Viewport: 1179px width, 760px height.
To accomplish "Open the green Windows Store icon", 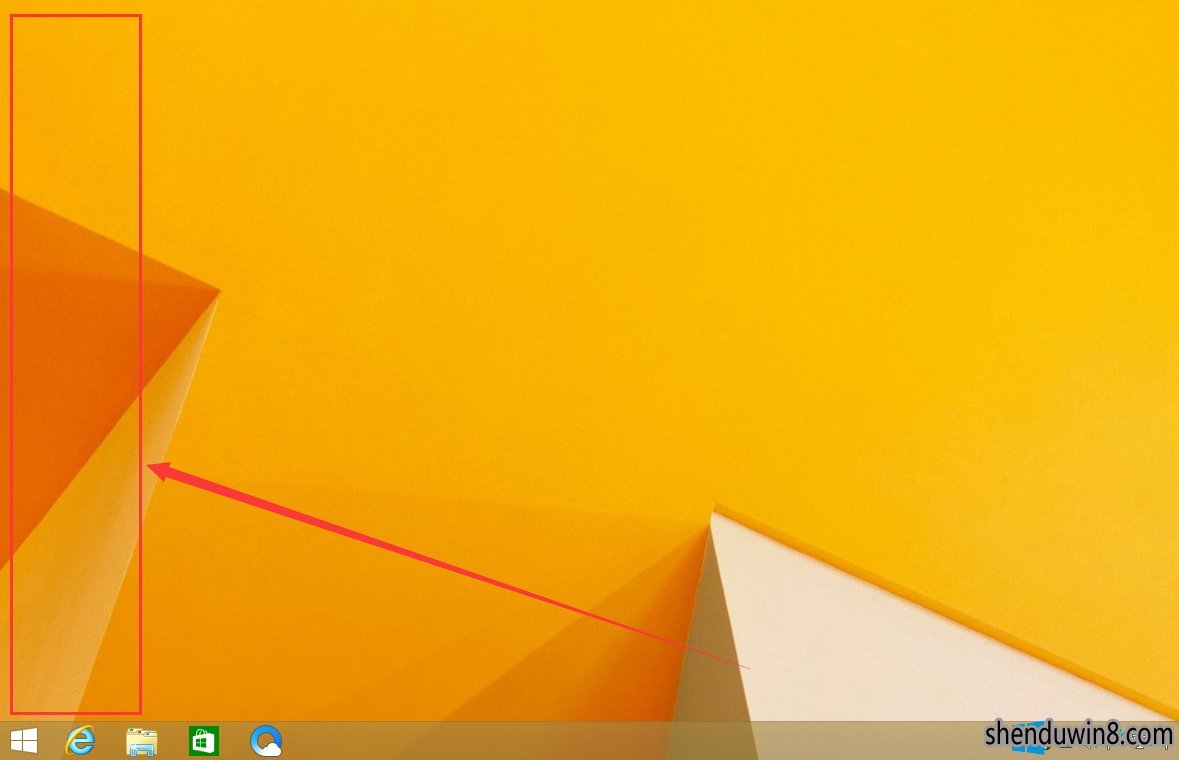I will [x=204, y=741].
